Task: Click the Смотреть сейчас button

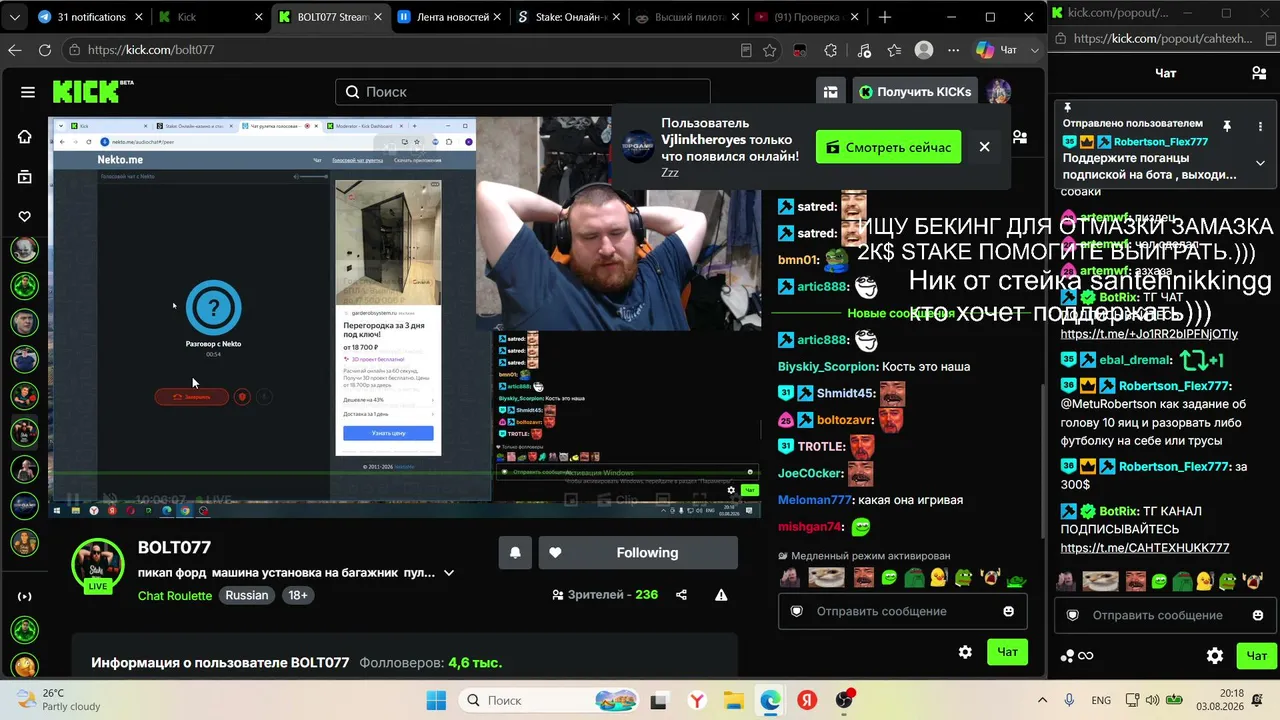Action: point(889,147)
